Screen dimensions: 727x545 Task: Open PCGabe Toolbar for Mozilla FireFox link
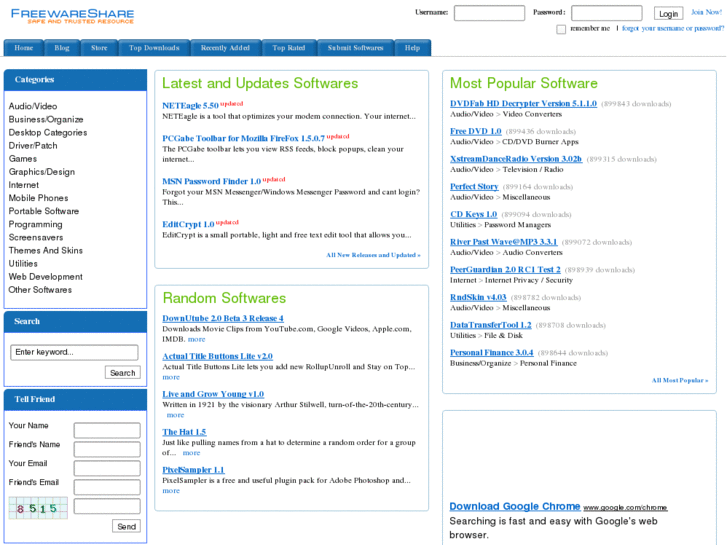(x=243, y=138)
